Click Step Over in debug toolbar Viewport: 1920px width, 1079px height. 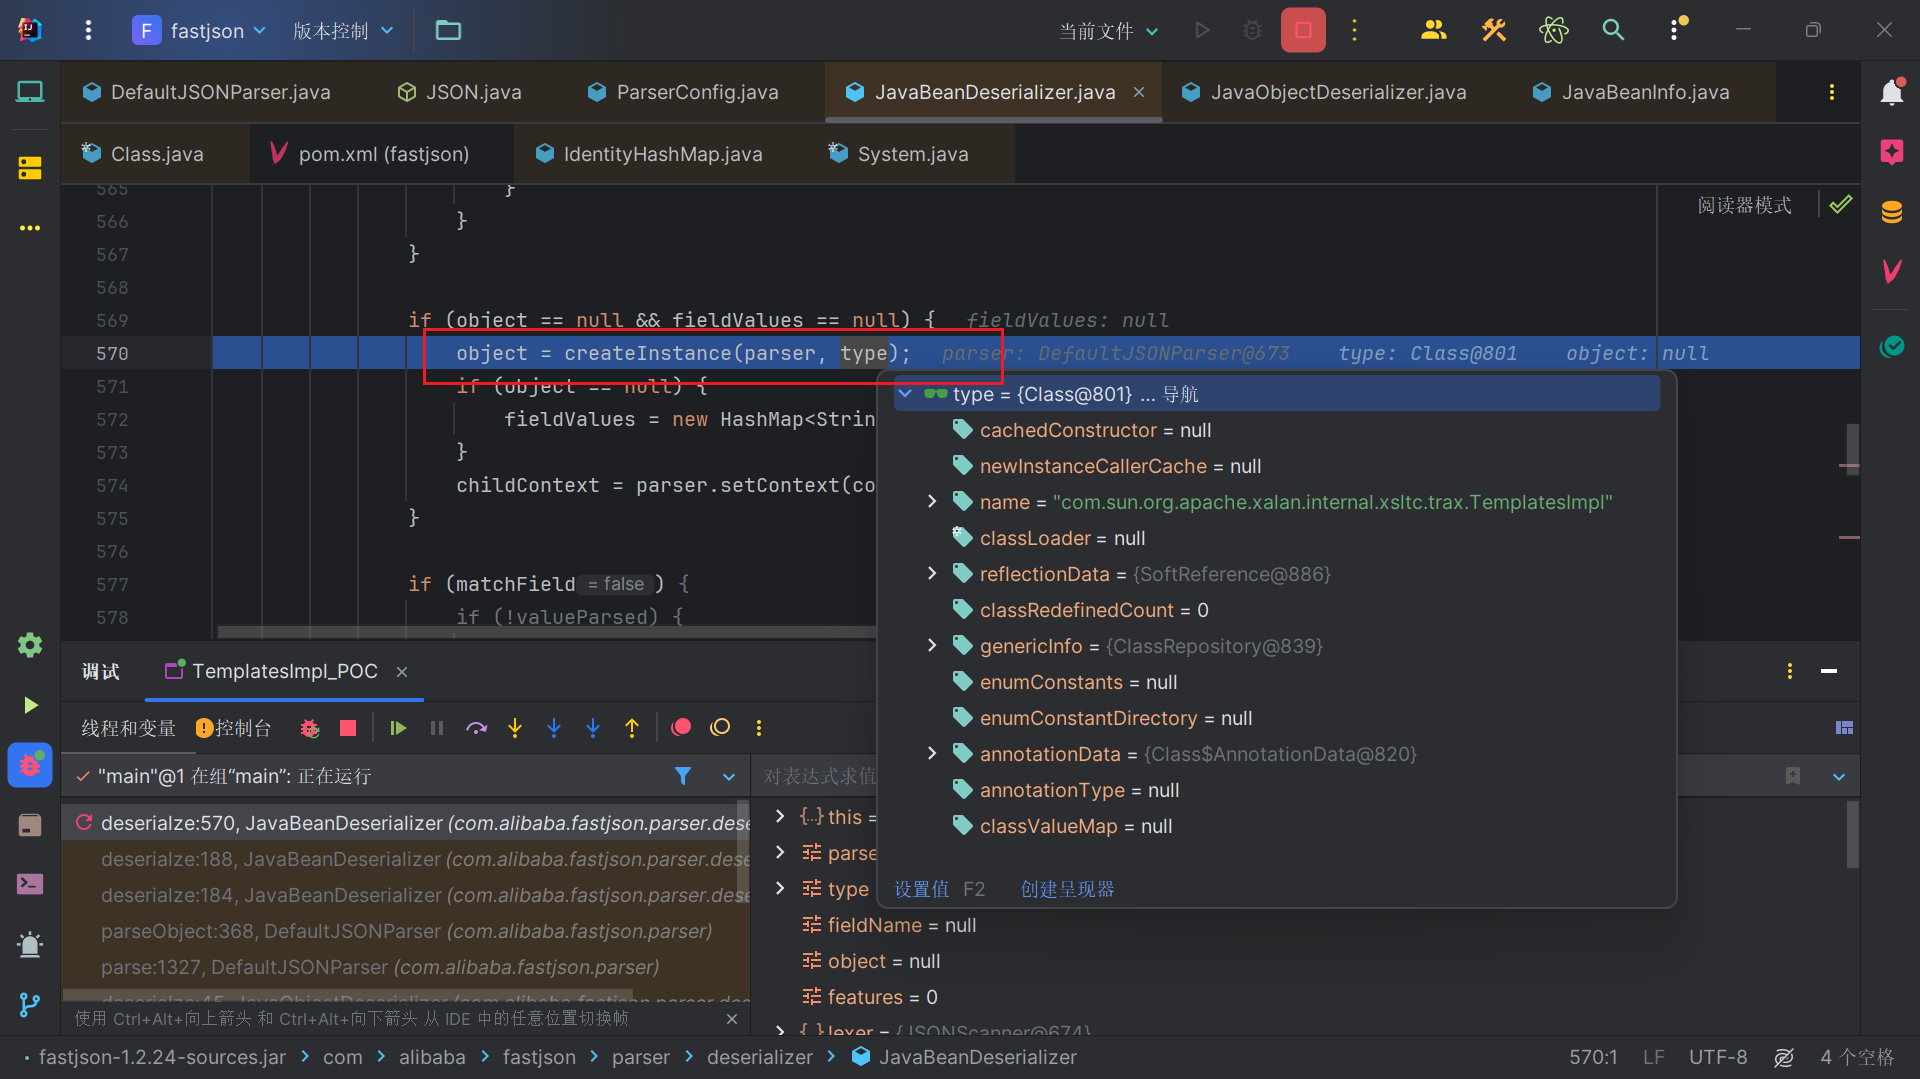[476, 728]
